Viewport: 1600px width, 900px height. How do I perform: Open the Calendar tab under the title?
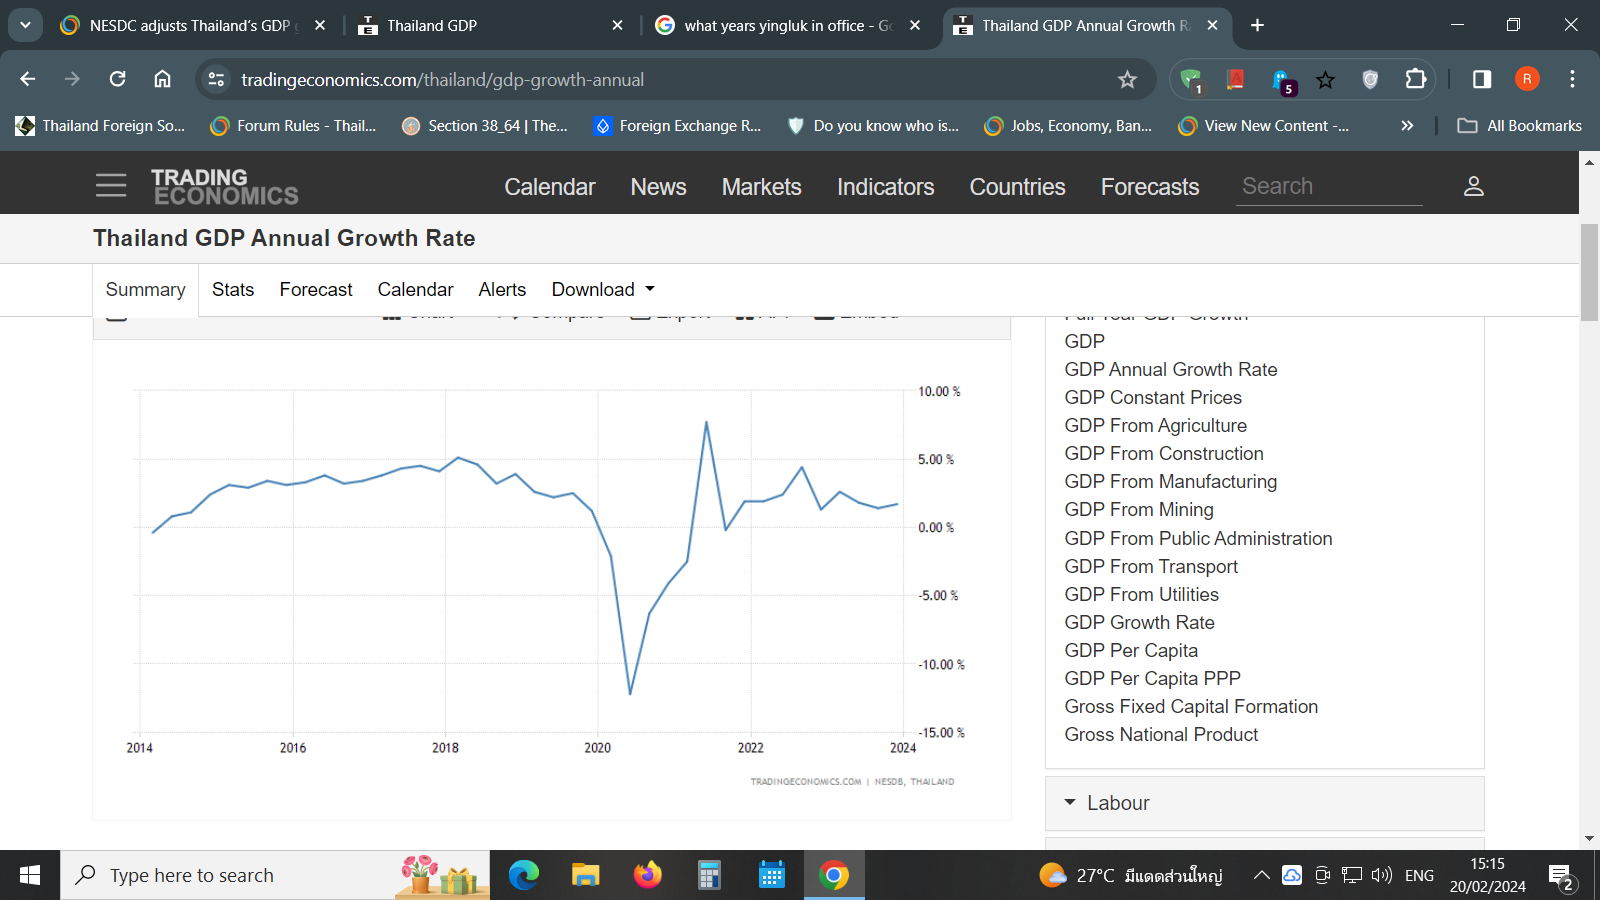415,289
